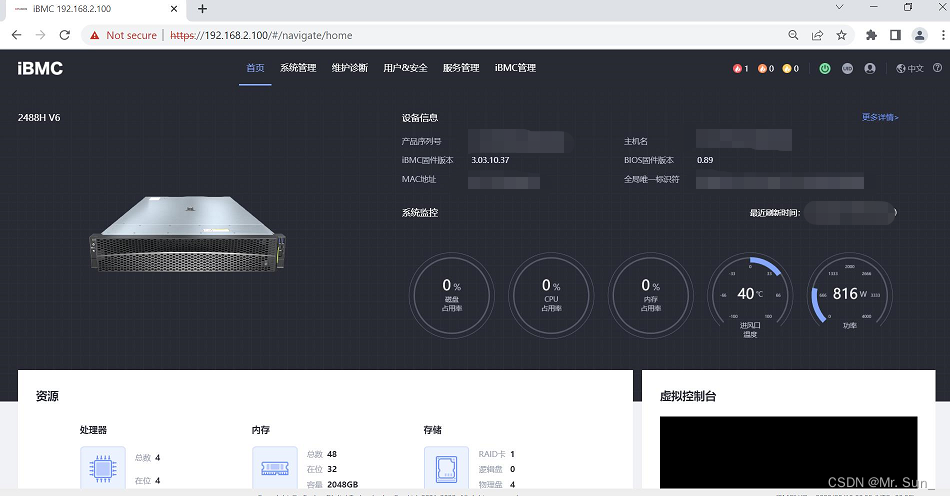
Task: Click the Not secure warning indicator
Action: click(123, 35)
